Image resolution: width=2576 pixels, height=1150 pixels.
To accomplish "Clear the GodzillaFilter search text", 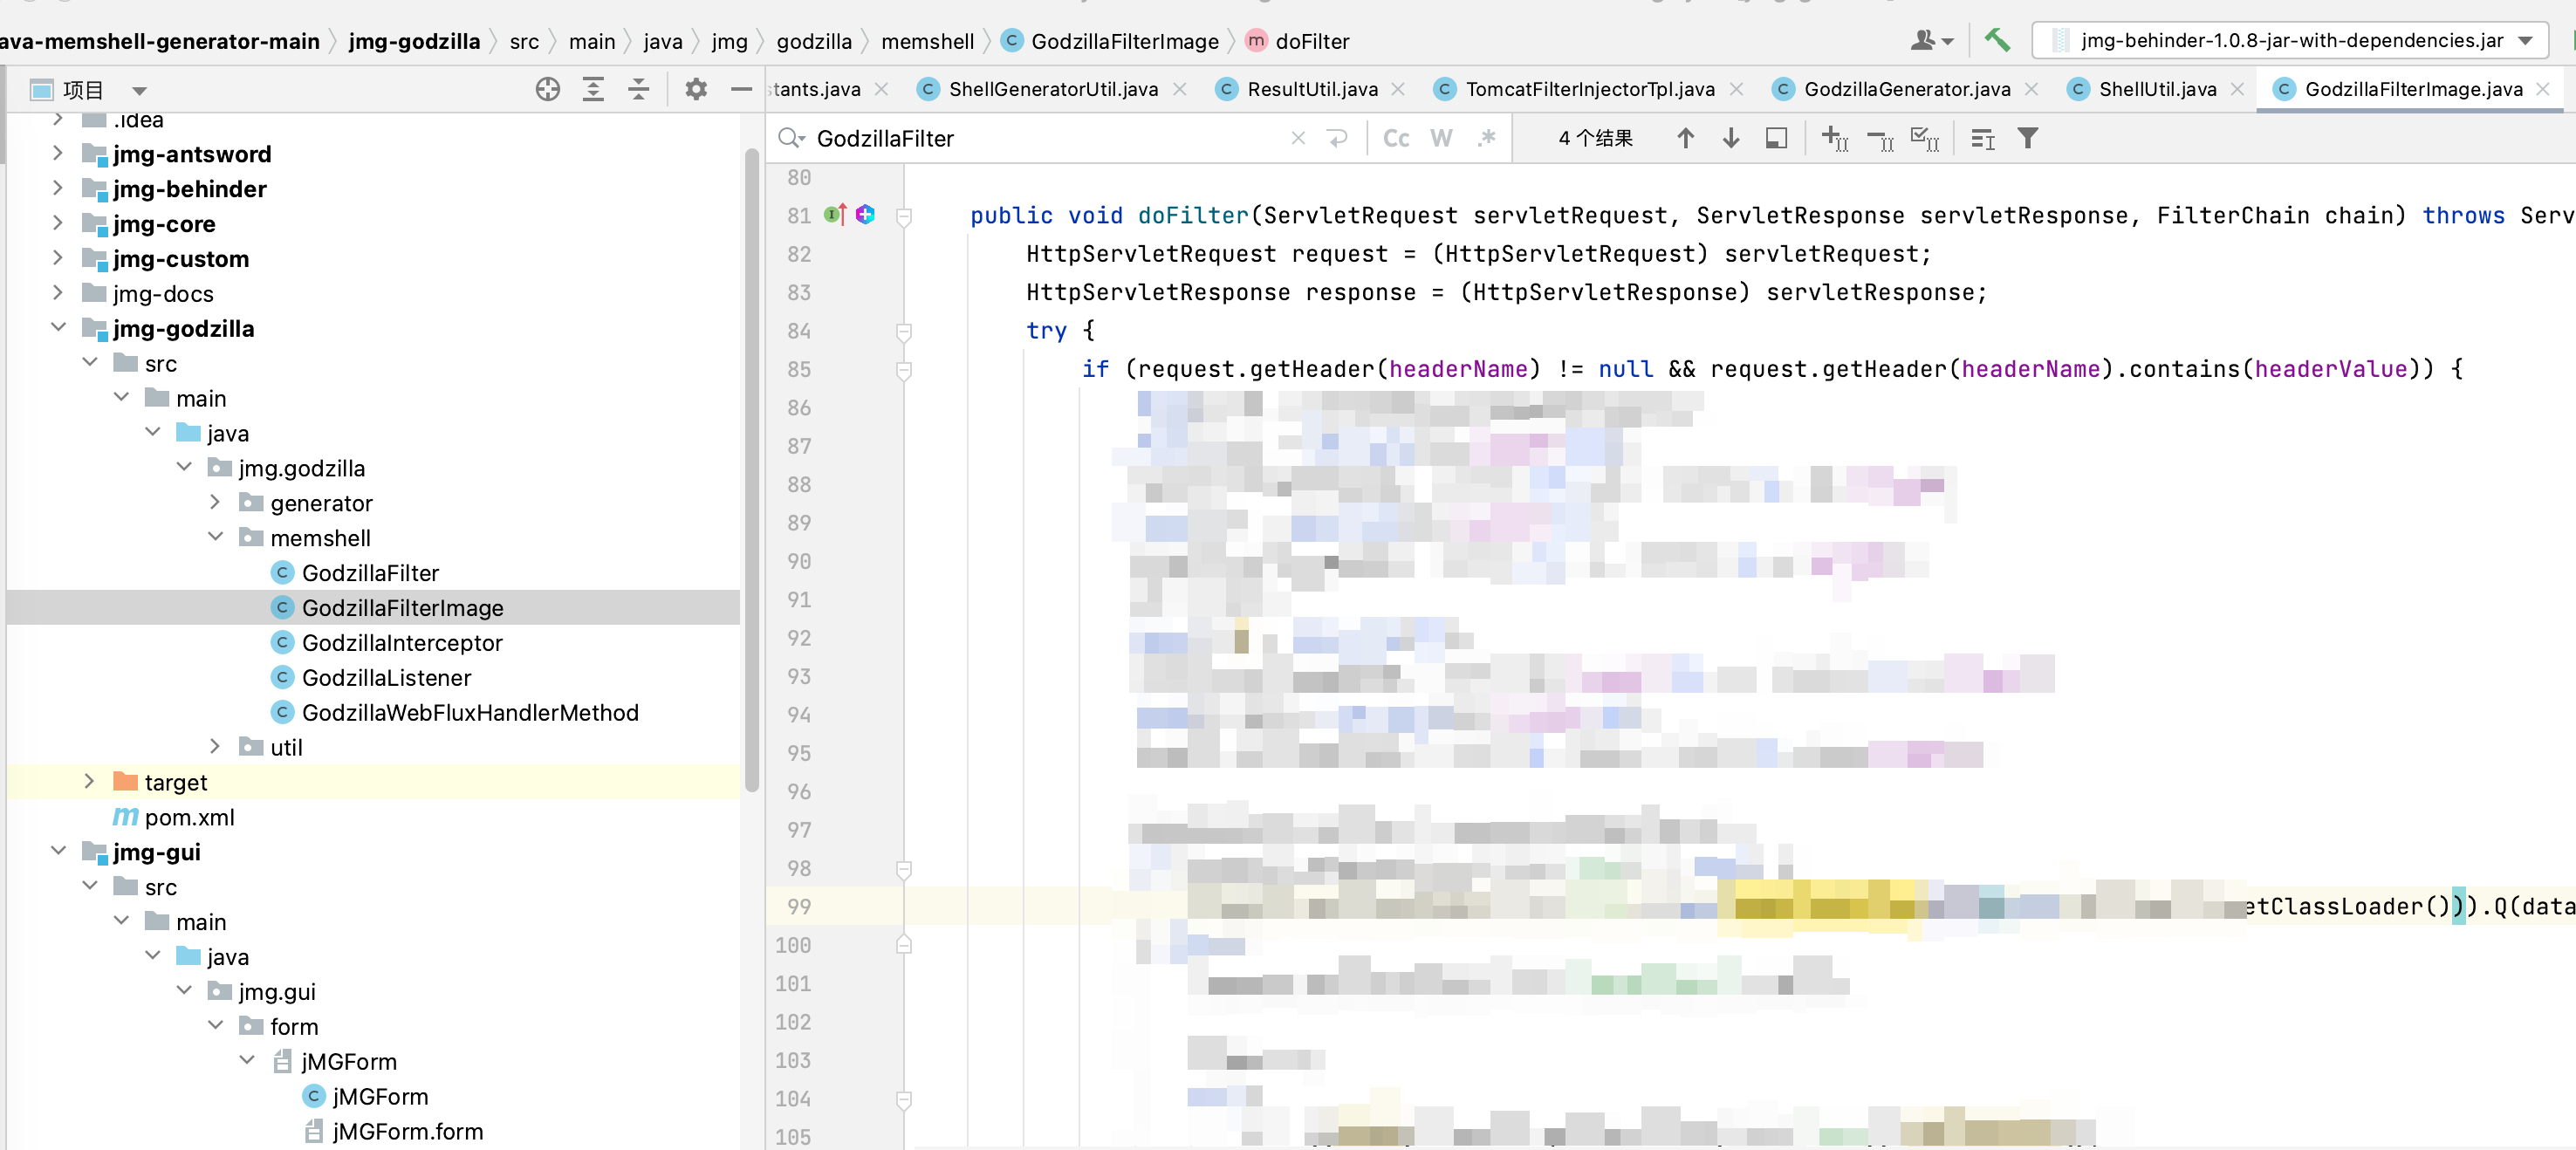I will (x=1298, y=138).
